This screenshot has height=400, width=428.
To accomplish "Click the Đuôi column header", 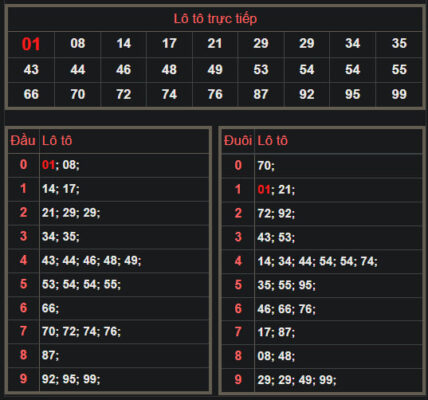I will [x=238, y=141].
